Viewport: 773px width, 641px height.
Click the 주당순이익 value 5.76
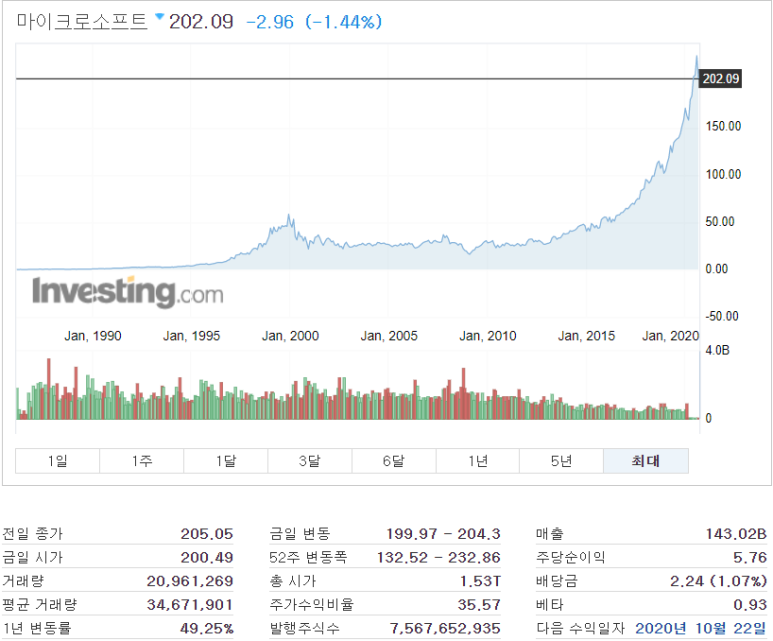[x=750, y=557]
